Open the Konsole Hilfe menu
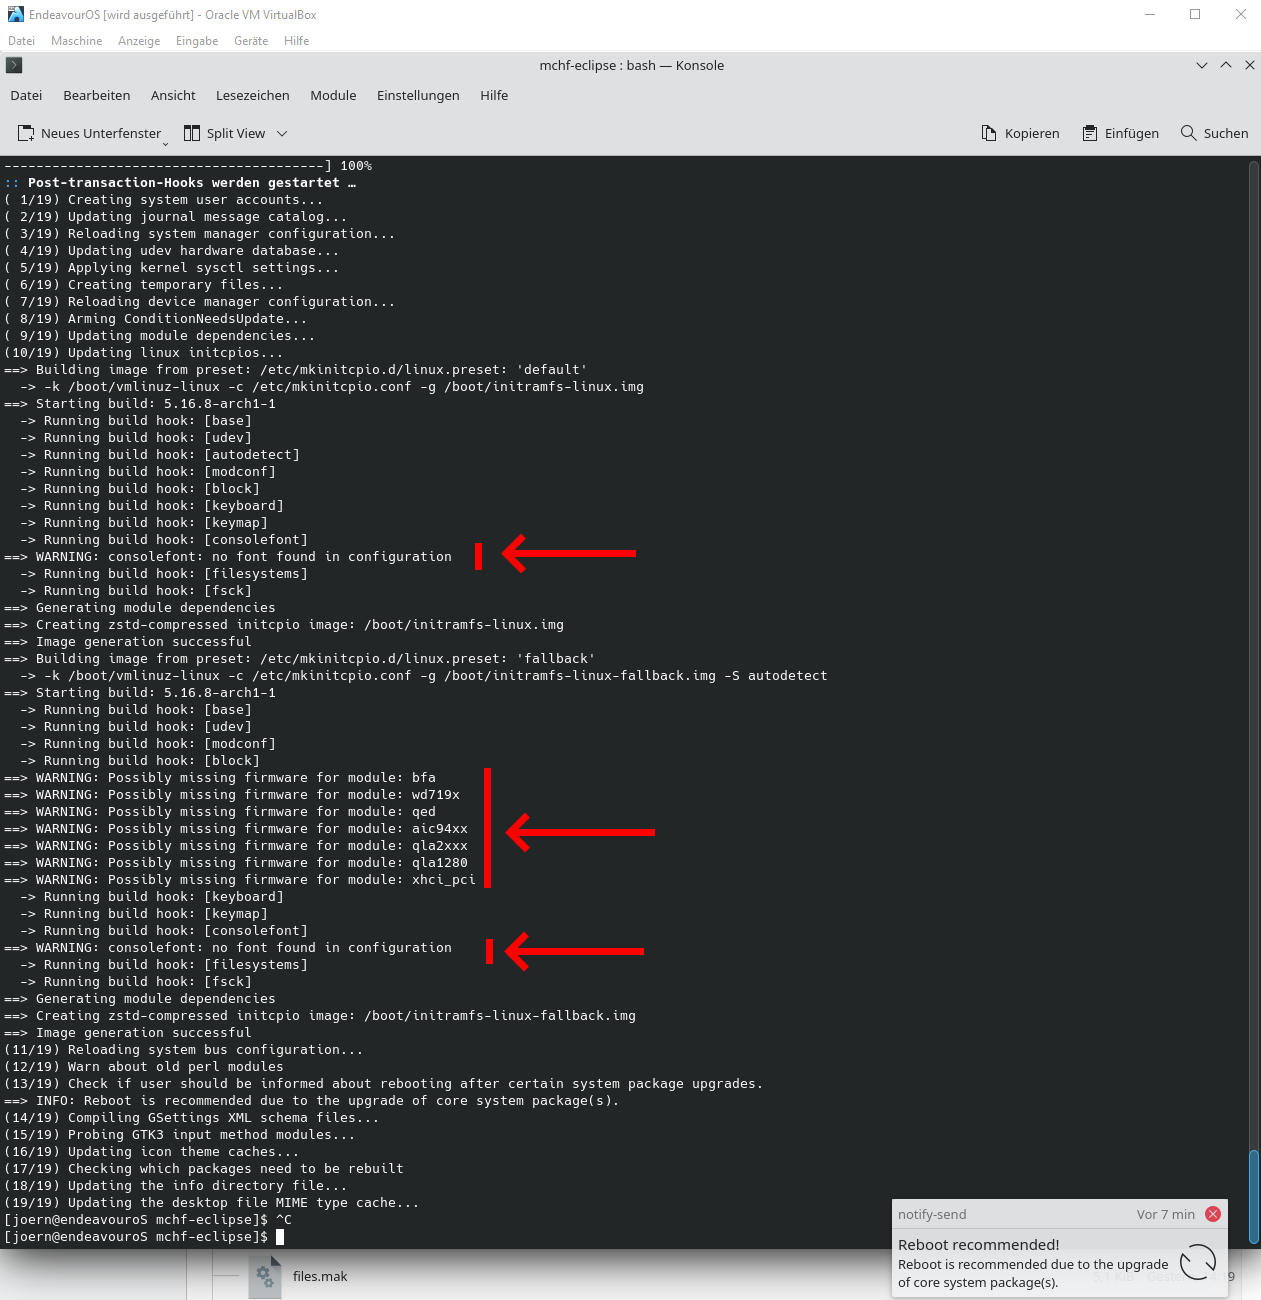Image resolution: width=1261 pixels, height=1300 pixels. pos(494,96)
